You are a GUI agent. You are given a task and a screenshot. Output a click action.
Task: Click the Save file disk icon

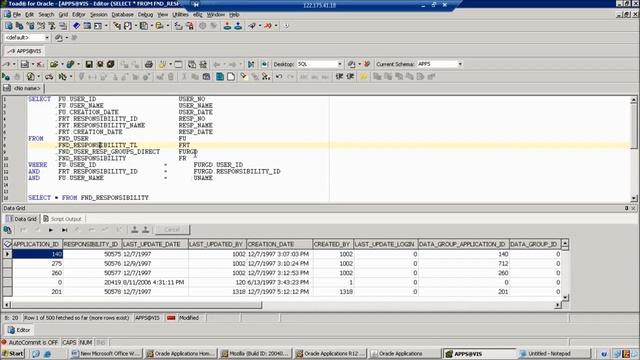point(89,64)
